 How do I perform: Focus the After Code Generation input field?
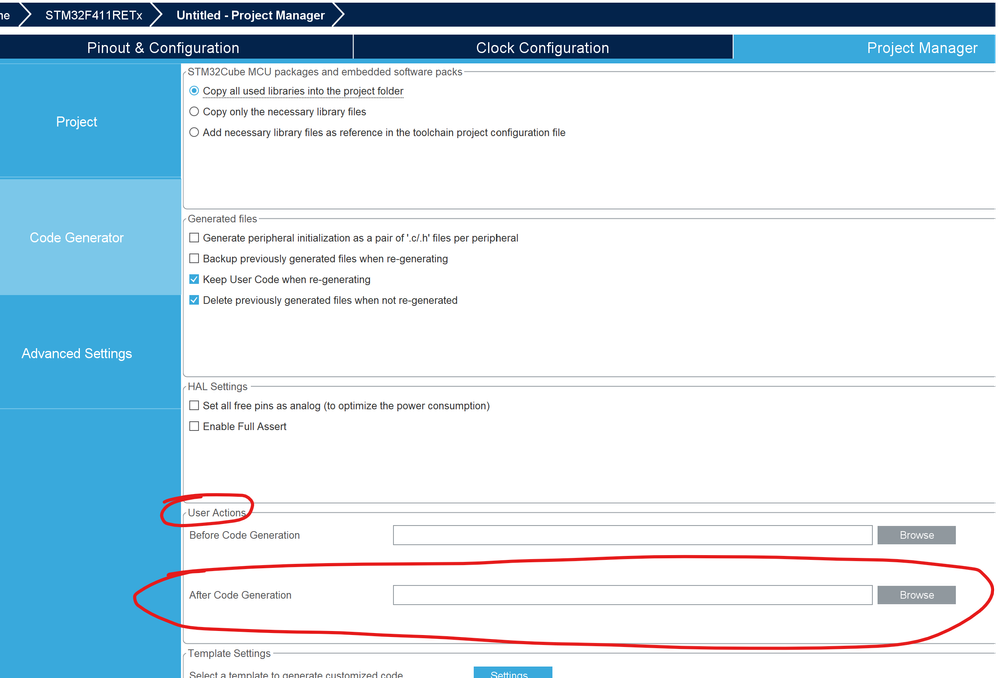(x=633, y=595)
